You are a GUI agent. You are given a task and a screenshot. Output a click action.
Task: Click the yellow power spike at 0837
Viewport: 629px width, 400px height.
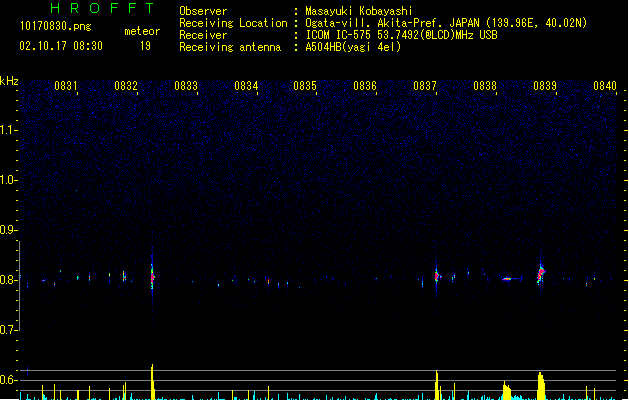(437, 385)
